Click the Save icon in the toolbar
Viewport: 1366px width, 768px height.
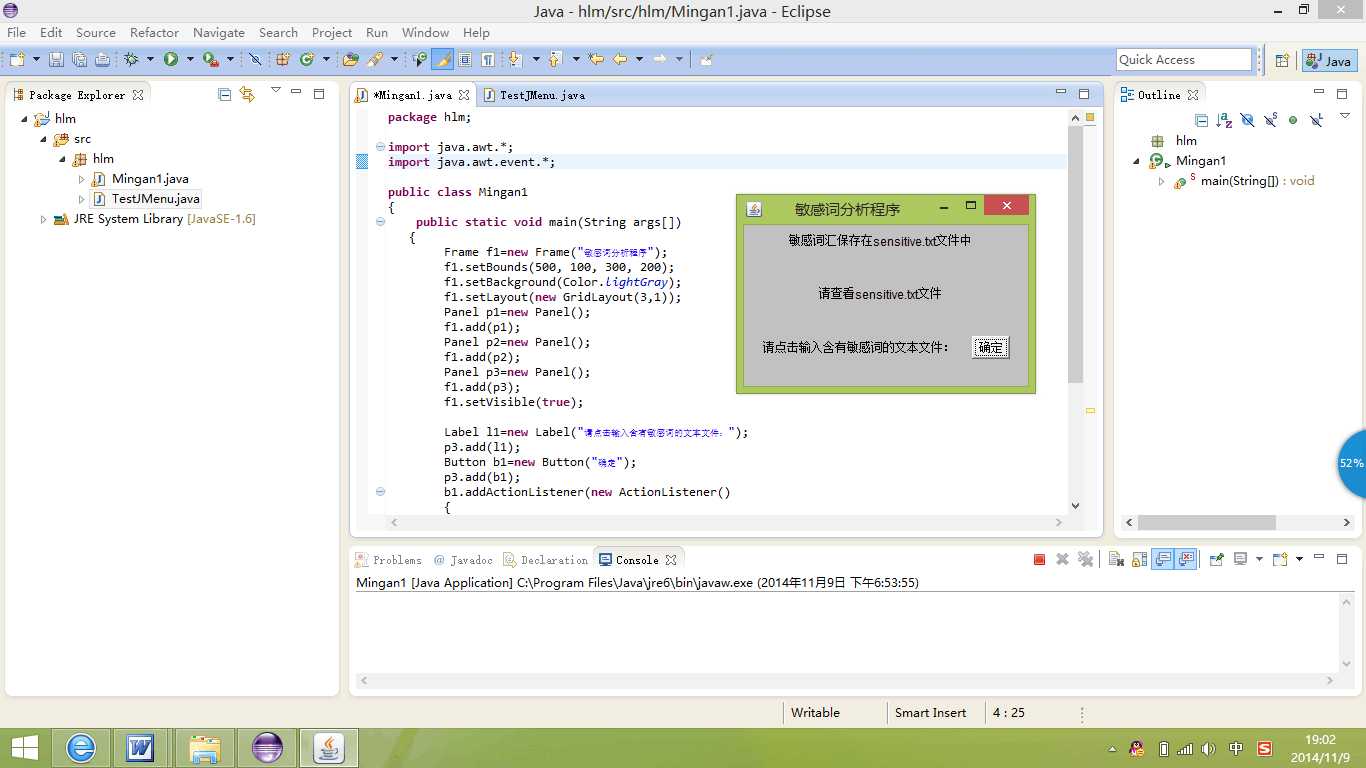[x=56, y=60]
